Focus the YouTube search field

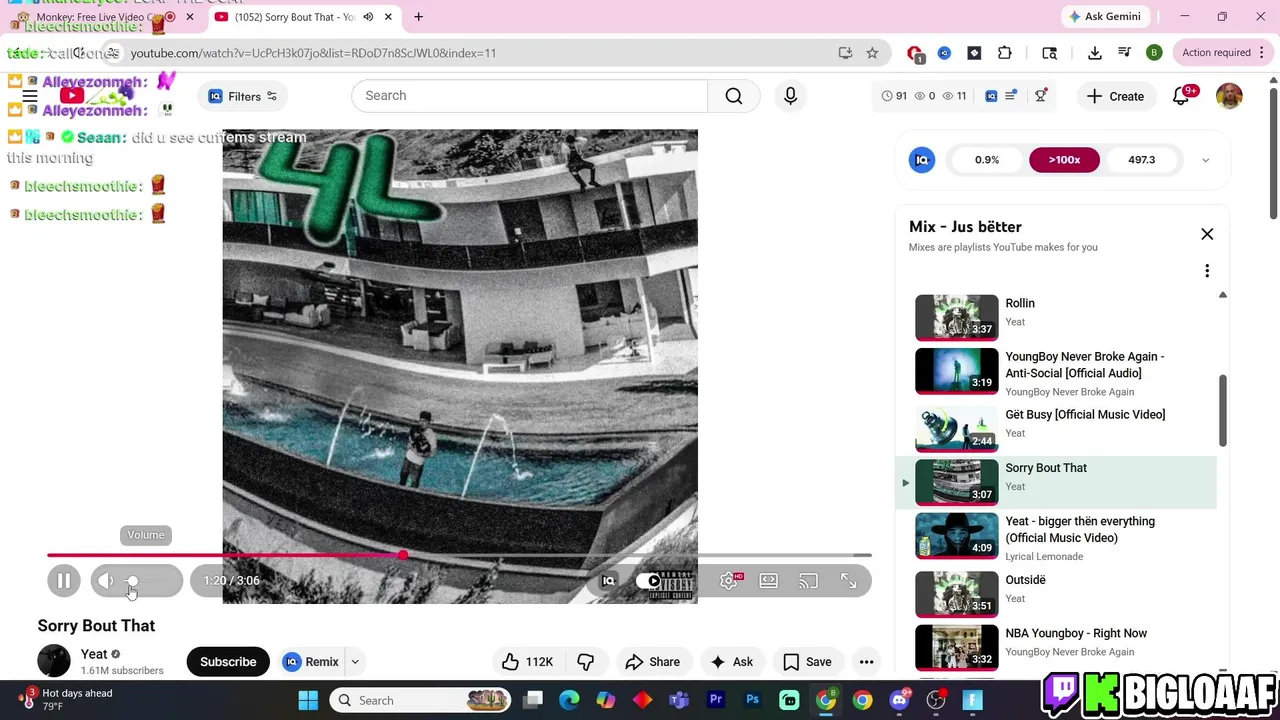(x=530, y=96)
